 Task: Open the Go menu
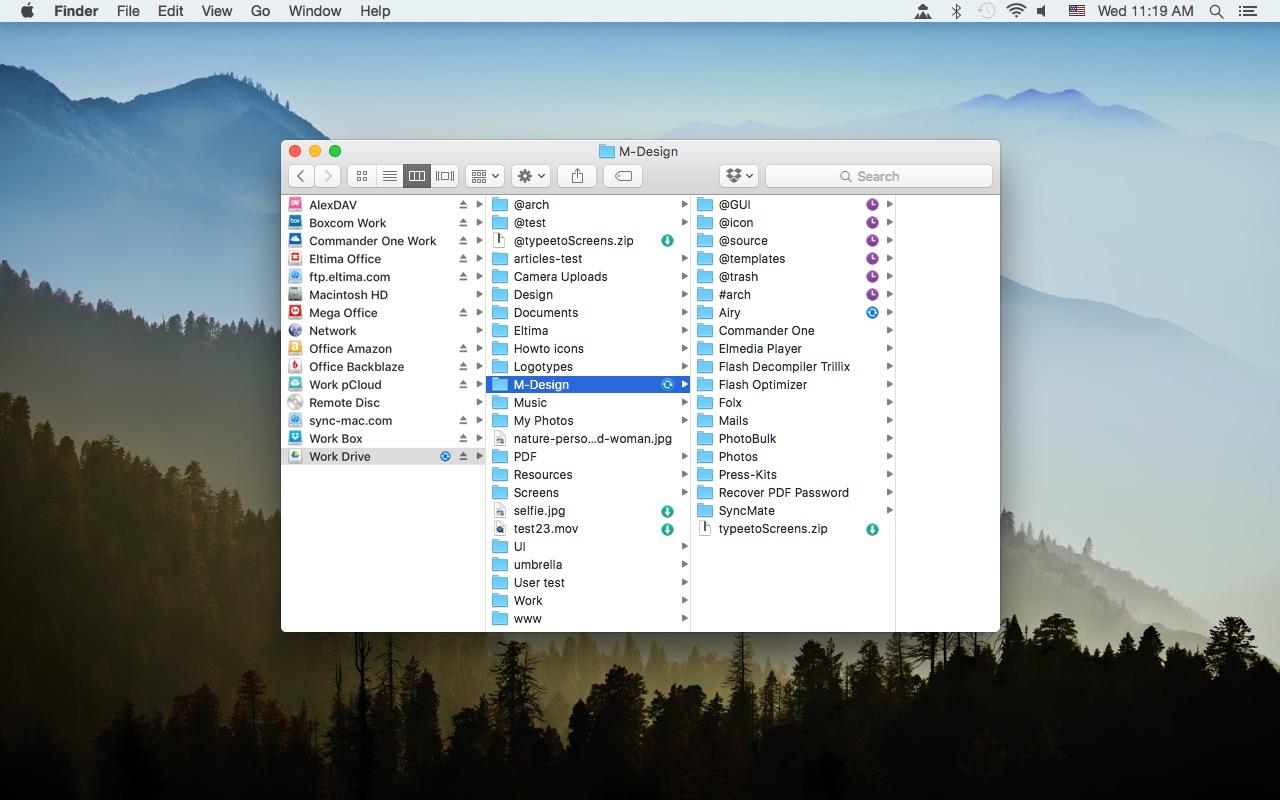[x=261, y=11]
